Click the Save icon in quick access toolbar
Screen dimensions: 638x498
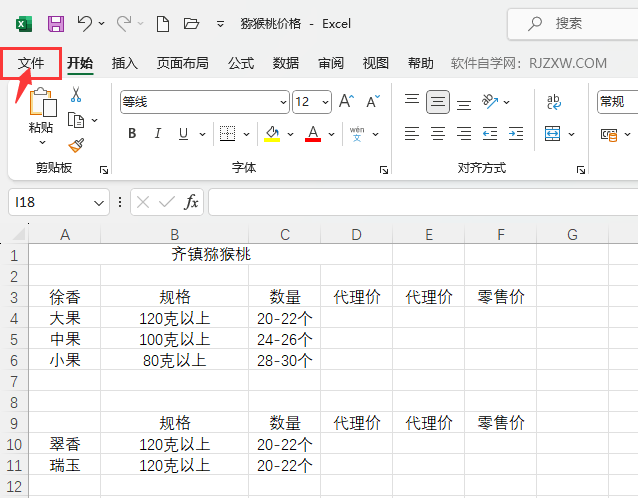56,24
